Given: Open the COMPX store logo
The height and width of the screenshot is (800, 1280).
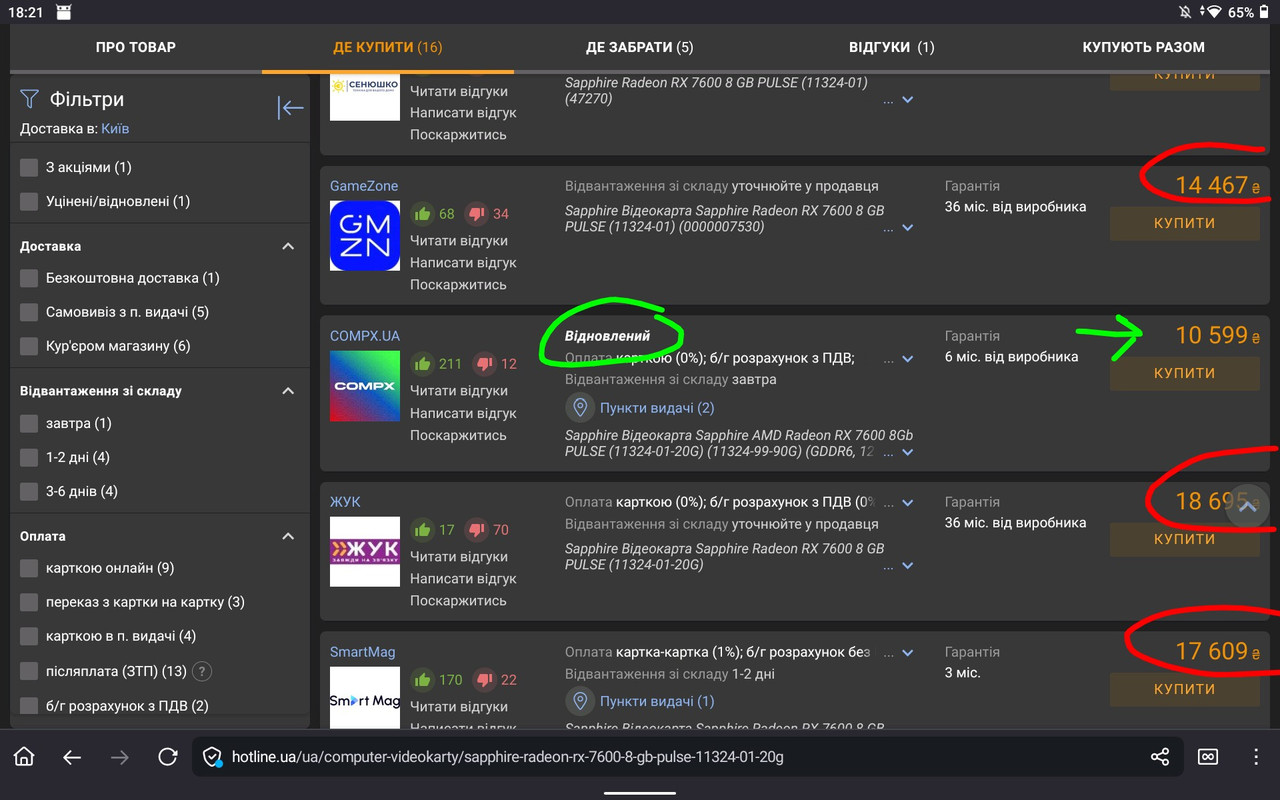Looking at the screenshot, I should 365,386.
